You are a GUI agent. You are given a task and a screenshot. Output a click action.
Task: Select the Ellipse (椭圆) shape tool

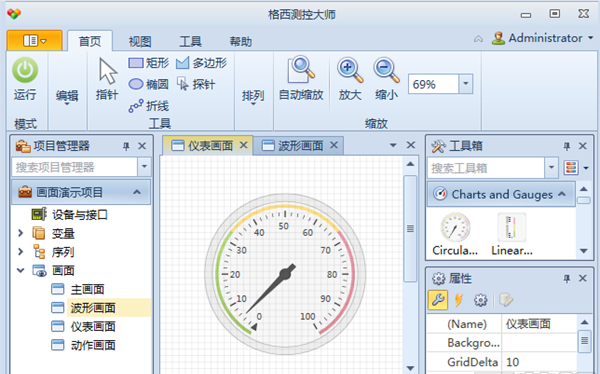[148, 84]
